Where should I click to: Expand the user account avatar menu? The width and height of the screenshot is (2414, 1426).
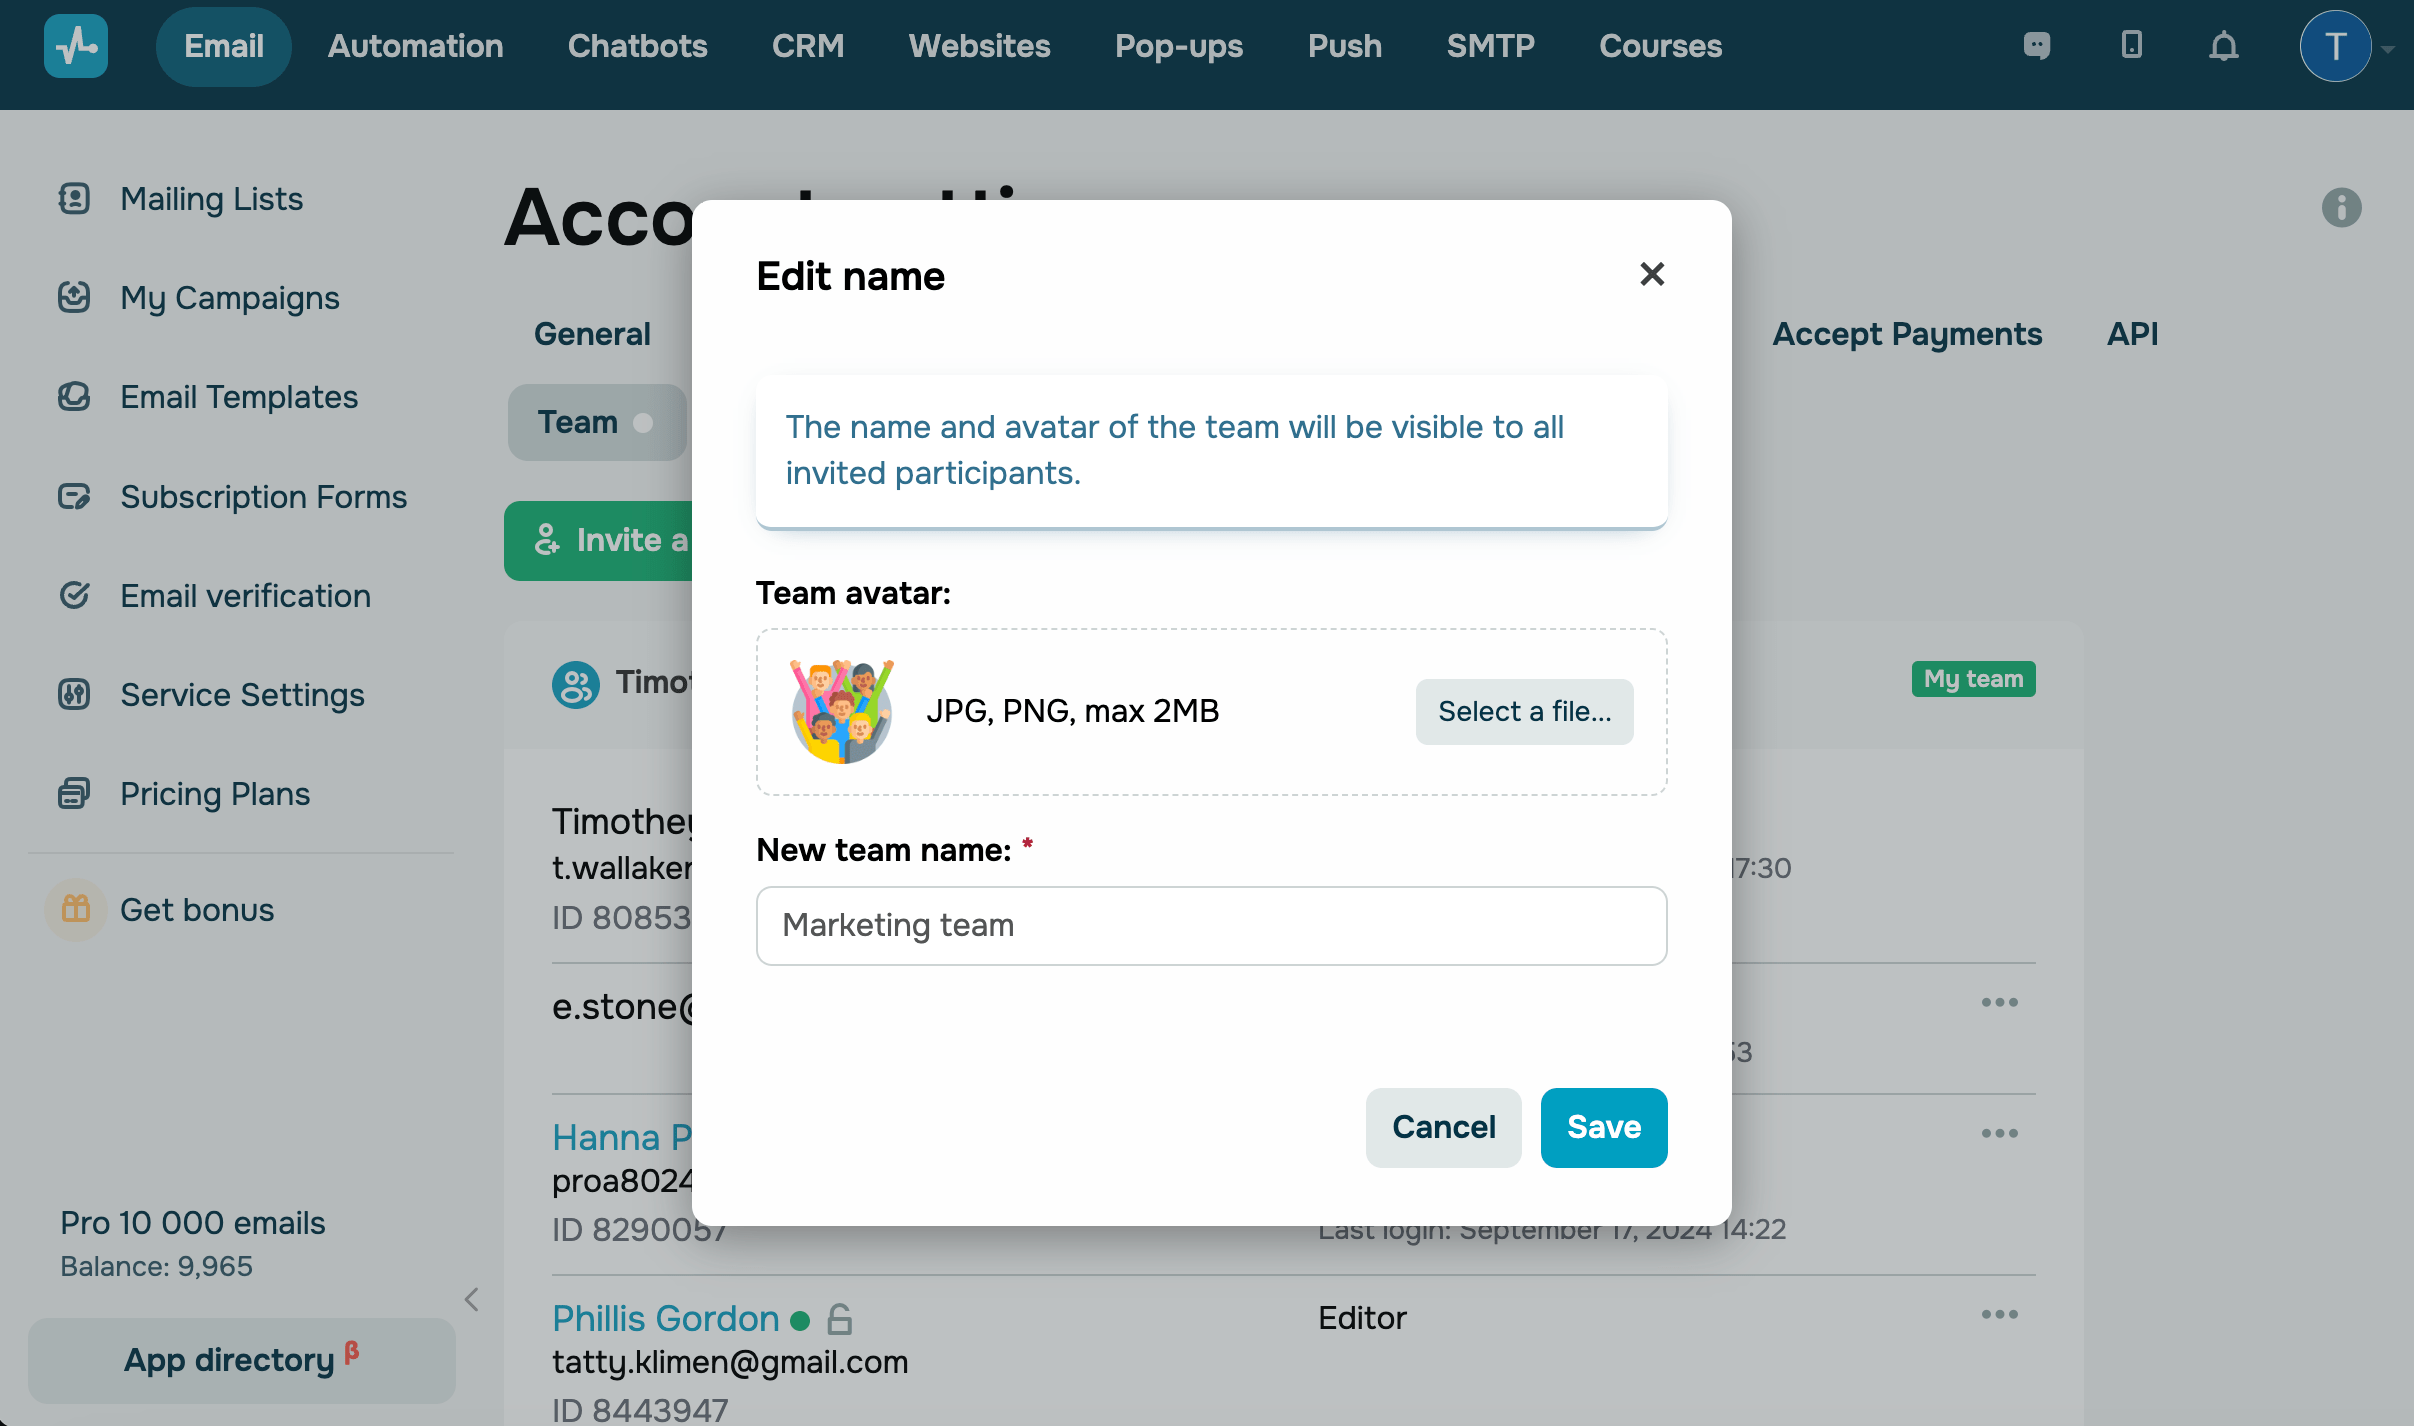pyautogui.click(x=2336, y=46)
